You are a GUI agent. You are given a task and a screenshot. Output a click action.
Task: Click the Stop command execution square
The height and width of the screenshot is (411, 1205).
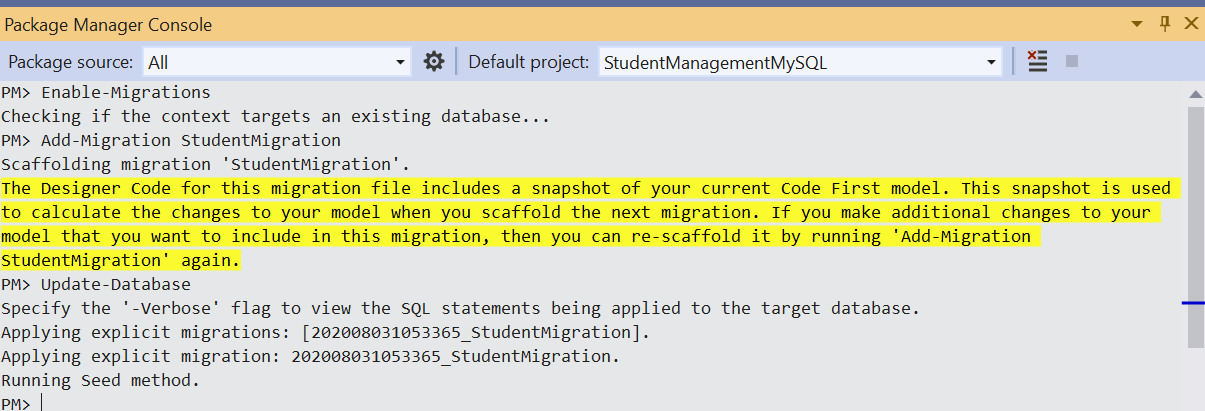(1072, 62)
